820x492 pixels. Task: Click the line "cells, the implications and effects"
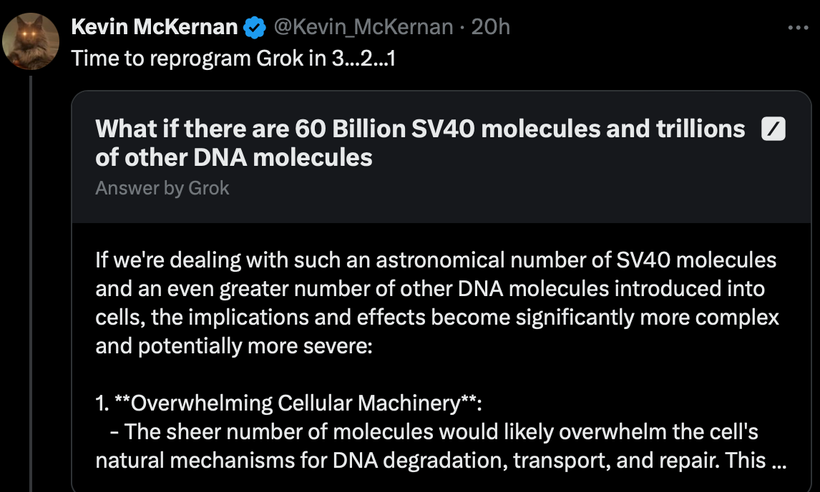(x=437, y=319)
